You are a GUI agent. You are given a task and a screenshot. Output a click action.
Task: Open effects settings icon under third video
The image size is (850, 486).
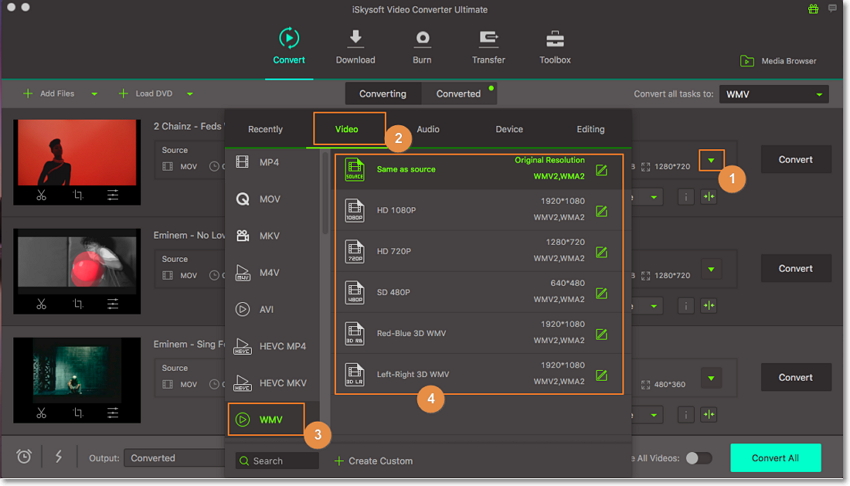(113, 413)
